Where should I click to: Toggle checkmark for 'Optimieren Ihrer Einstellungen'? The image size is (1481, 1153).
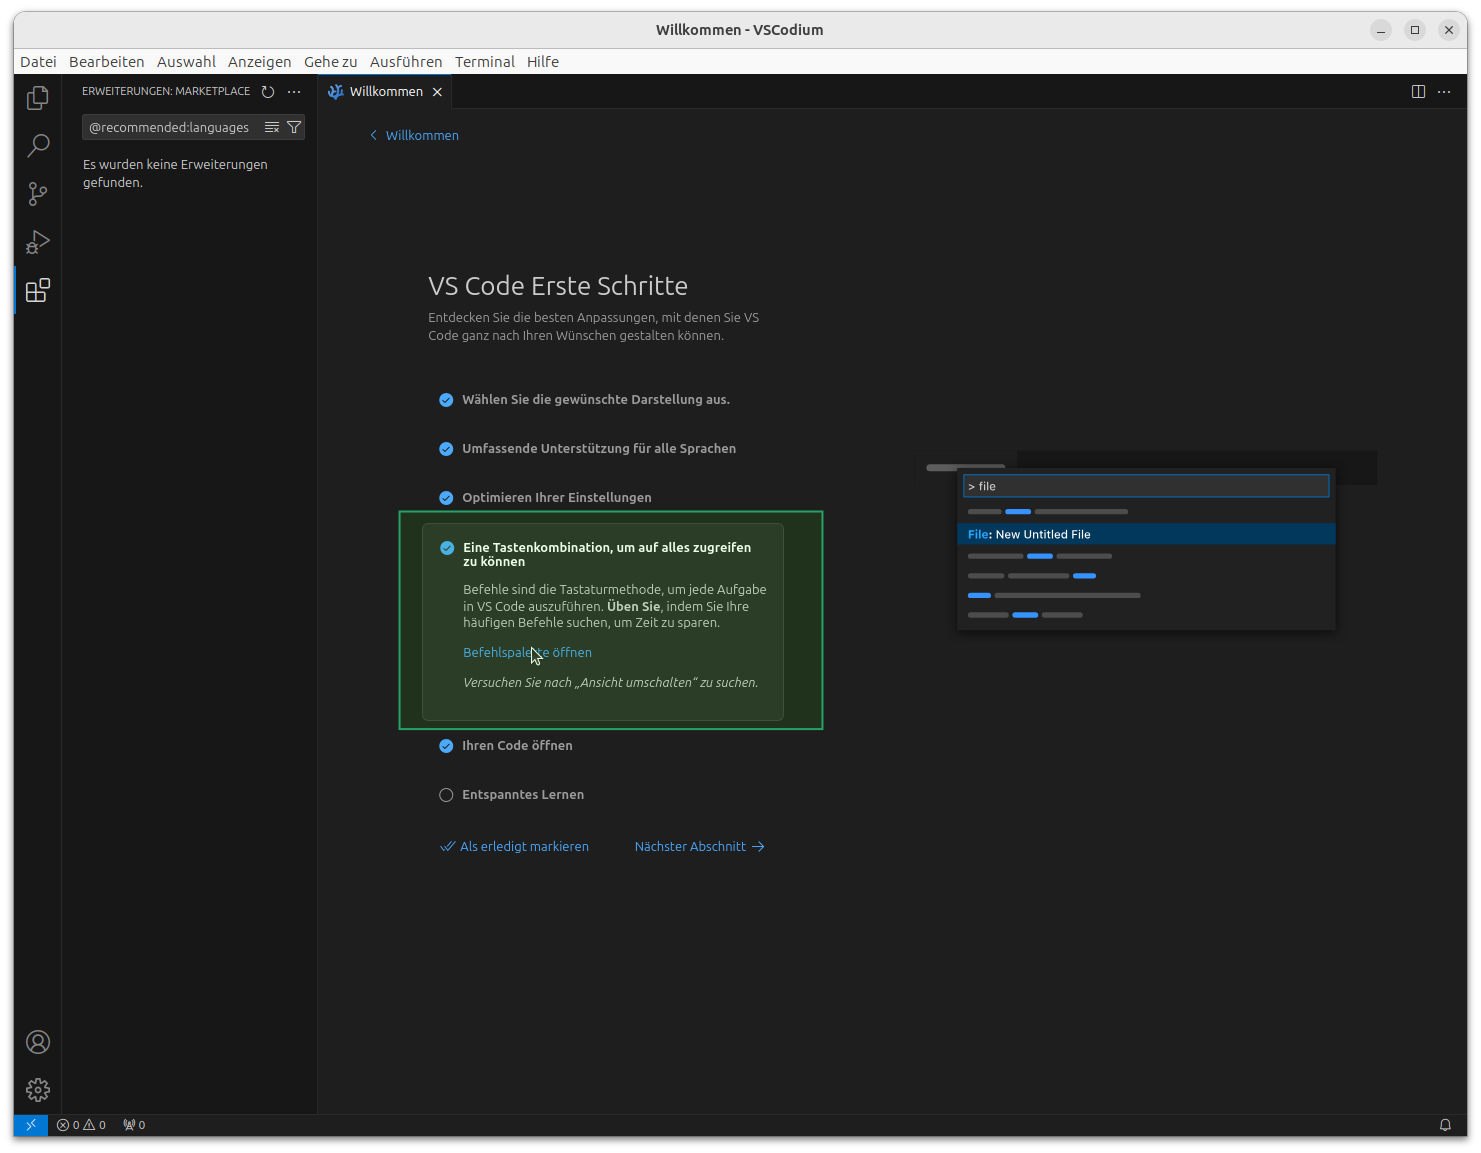446,498
